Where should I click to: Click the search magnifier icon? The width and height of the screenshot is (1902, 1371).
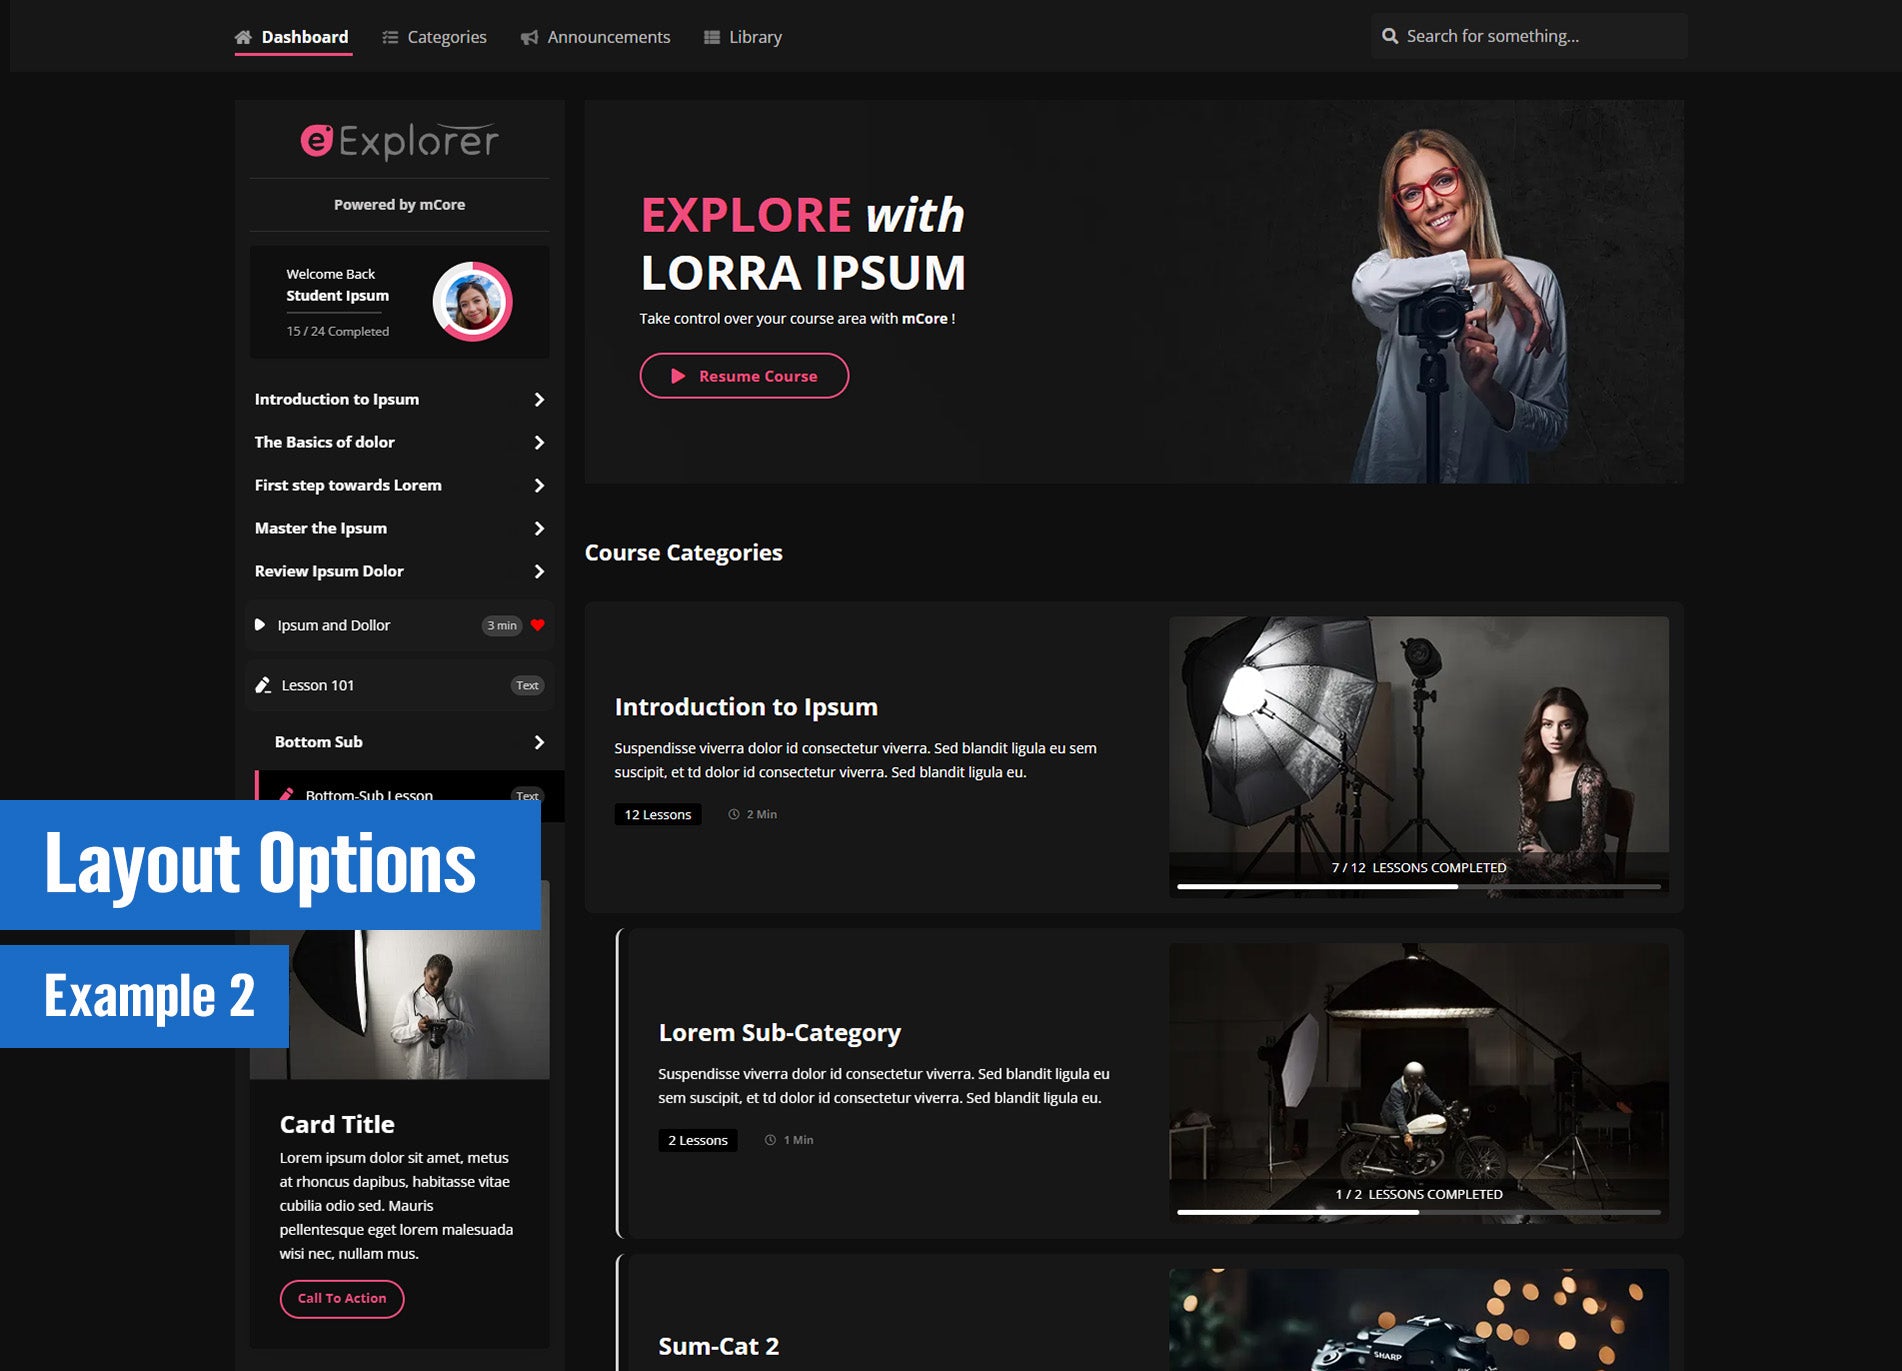(x=1390, y=35)
